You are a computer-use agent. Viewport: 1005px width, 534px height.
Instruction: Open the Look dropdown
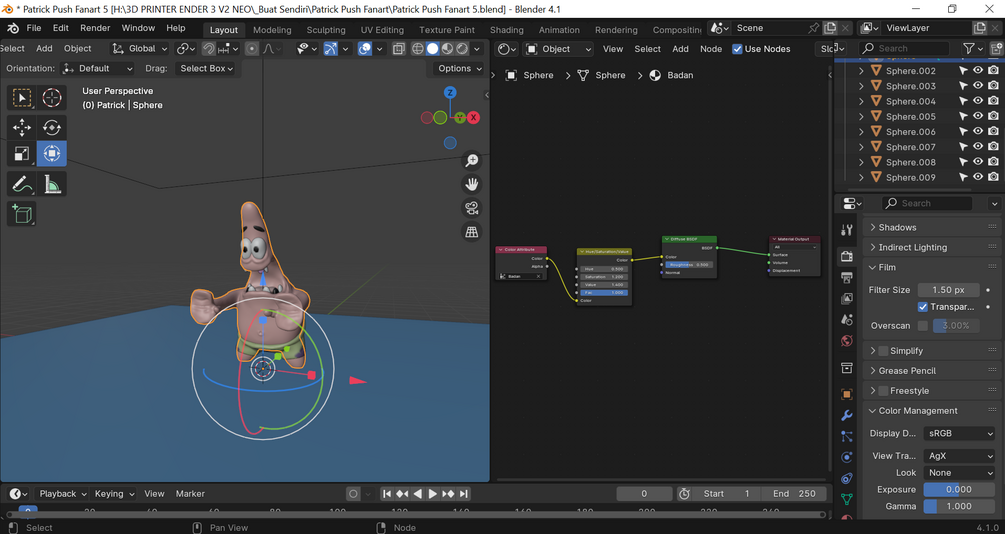pyautogui.click(x=959, y=472)
